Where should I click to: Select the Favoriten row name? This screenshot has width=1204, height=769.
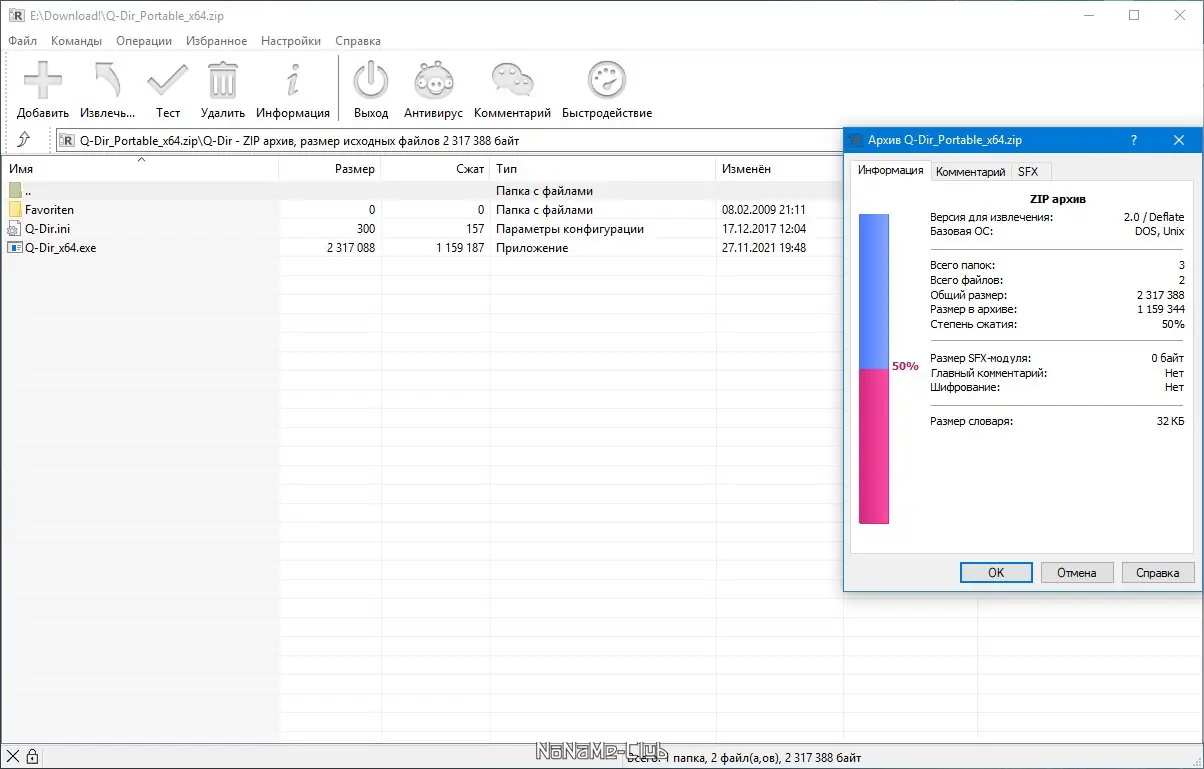pos(49,210)
